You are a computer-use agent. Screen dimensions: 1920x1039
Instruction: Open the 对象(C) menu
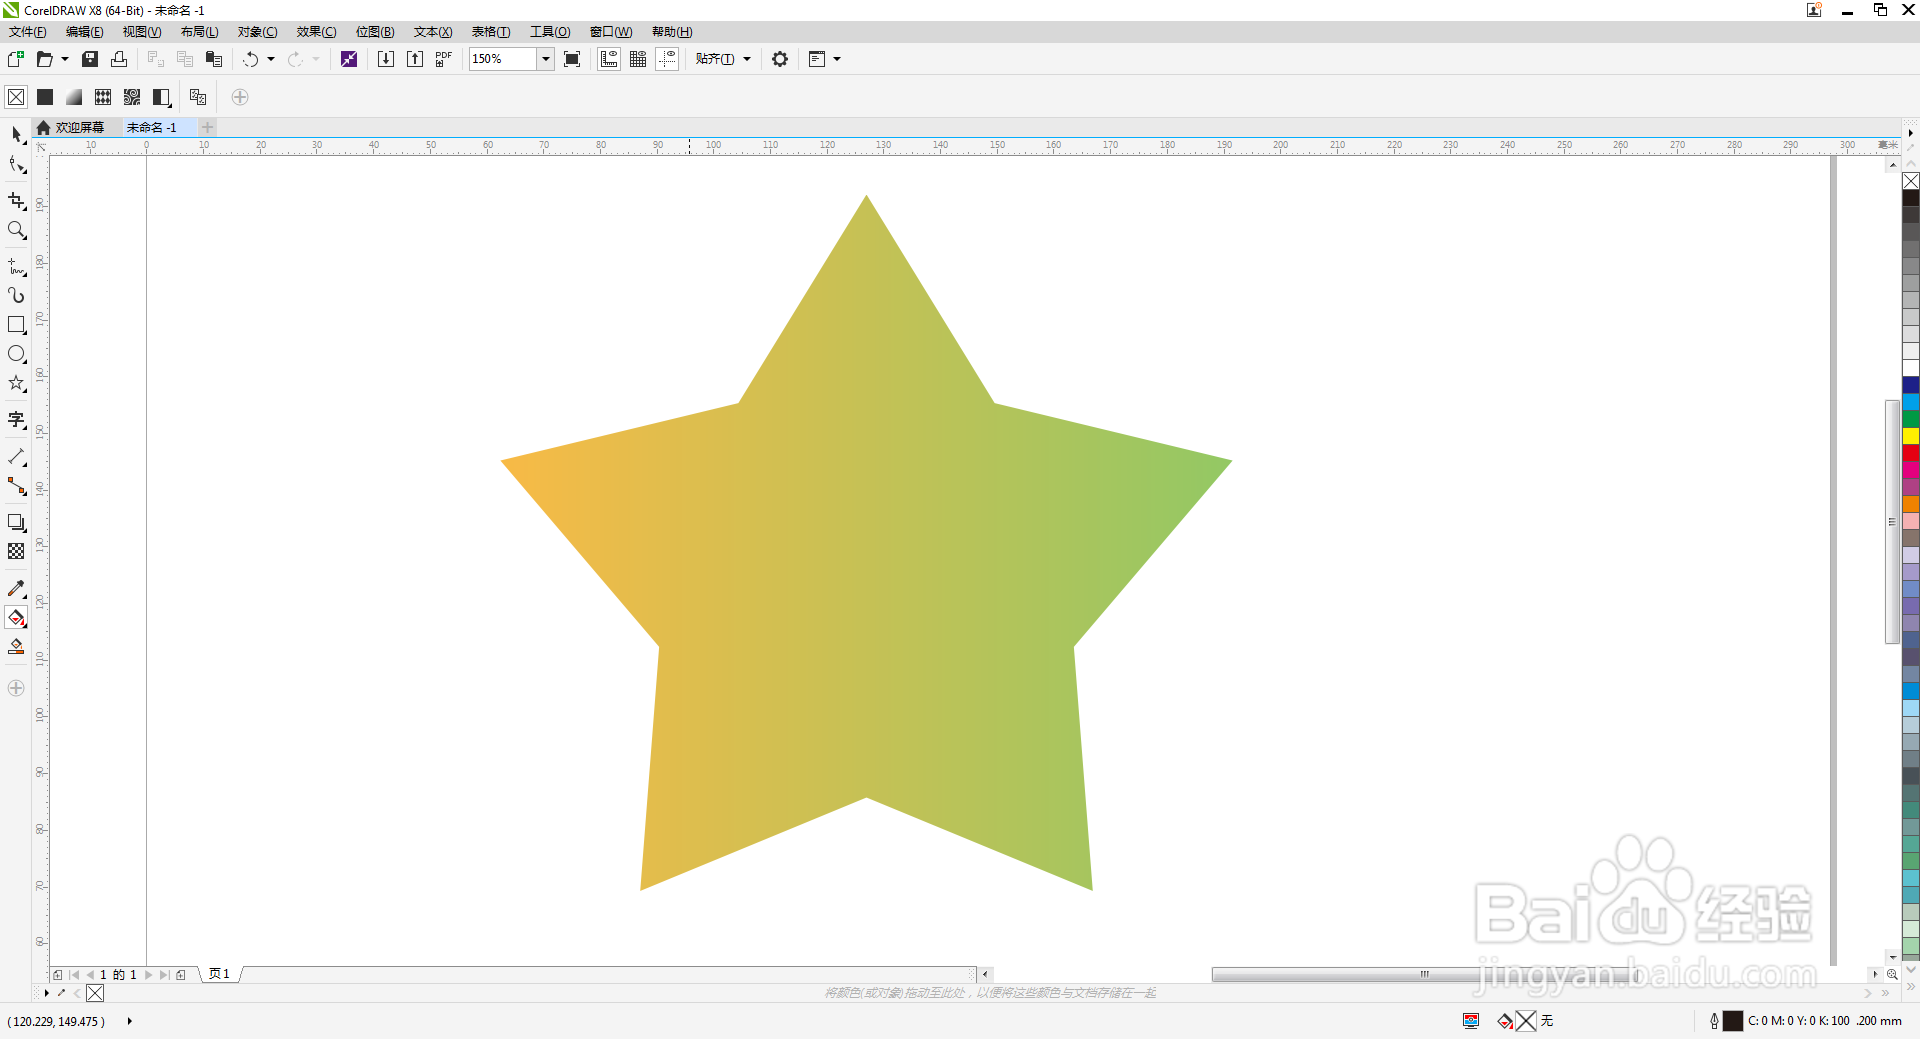click(257, 32)
